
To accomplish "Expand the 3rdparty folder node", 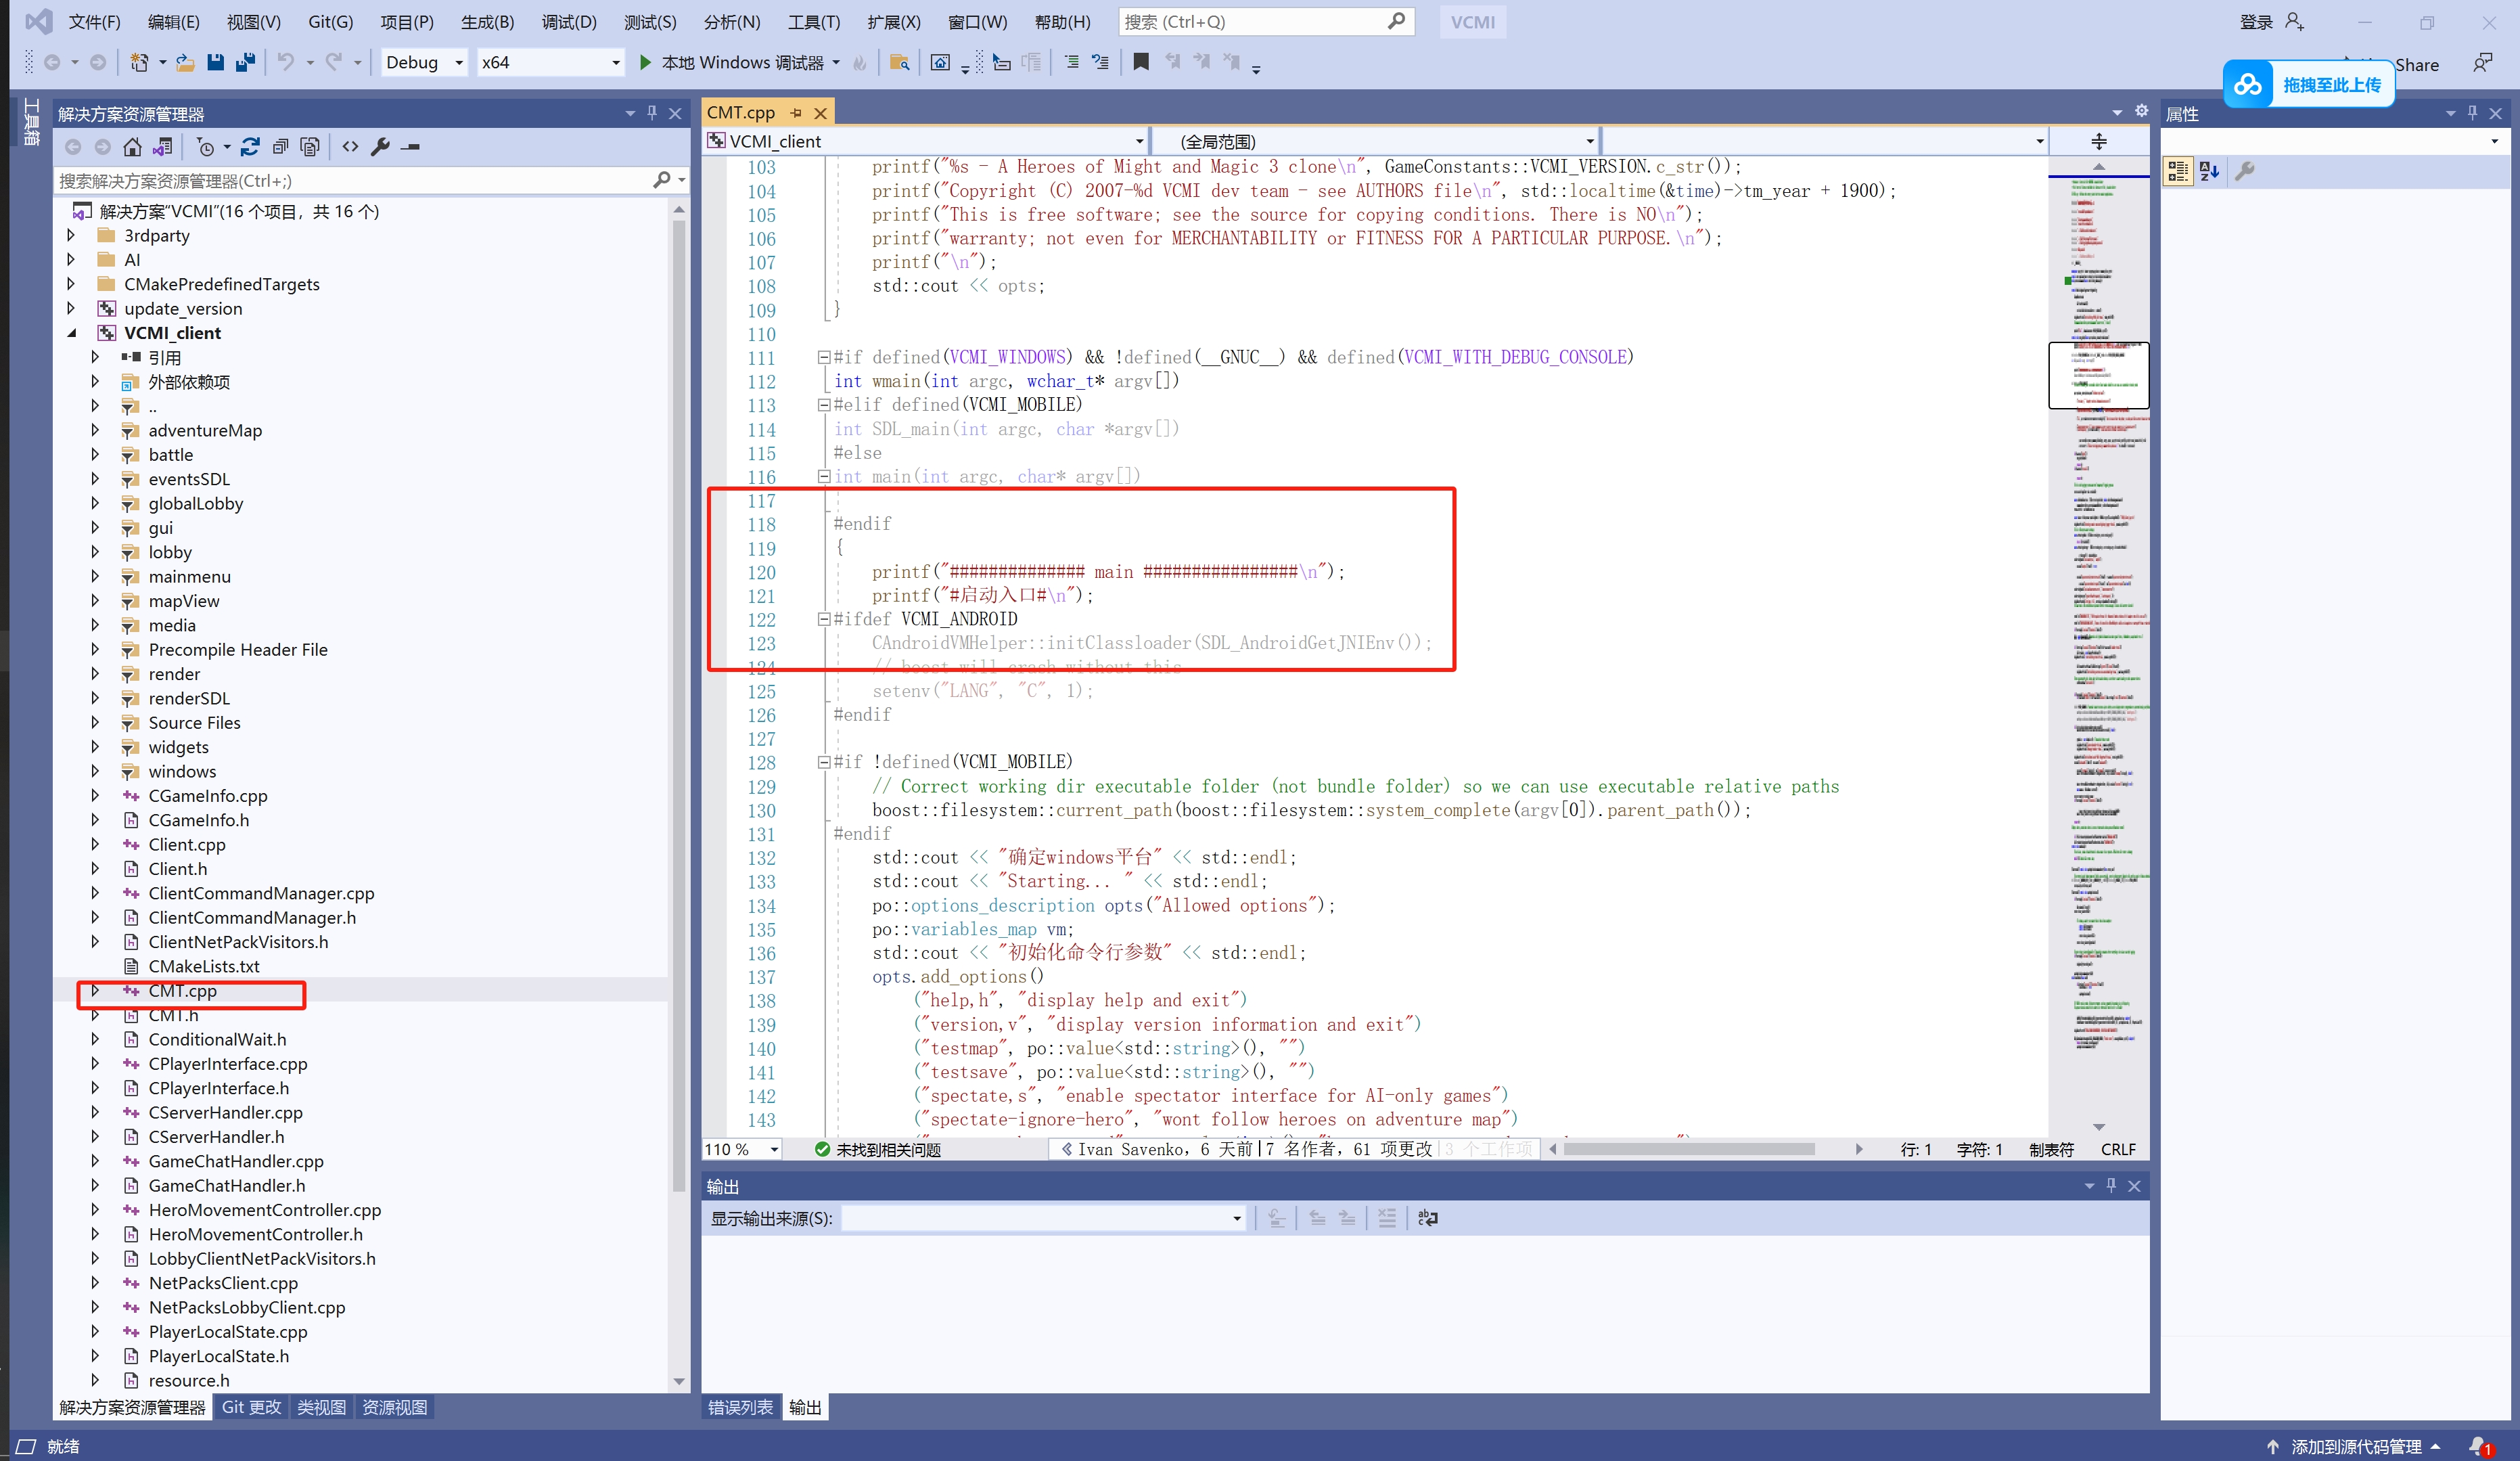I will pyautogui.click(x=71, y=235).
